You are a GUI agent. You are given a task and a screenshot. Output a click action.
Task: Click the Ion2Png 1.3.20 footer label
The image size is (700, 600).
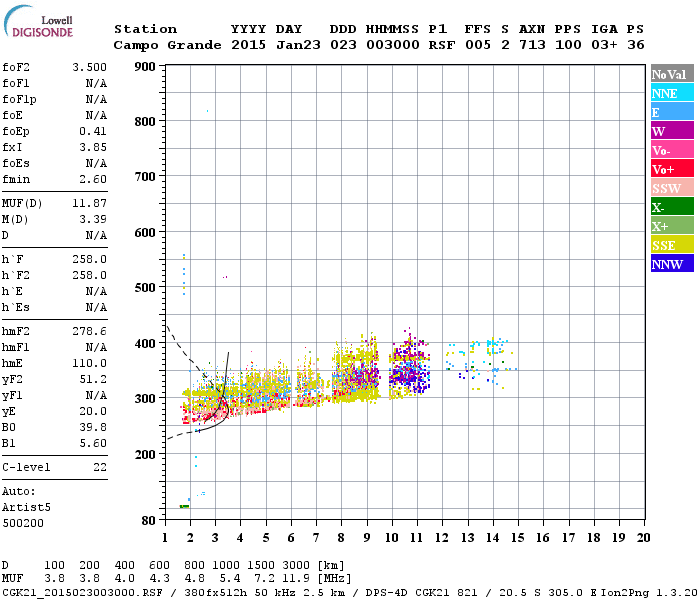[x=649, y=593]
